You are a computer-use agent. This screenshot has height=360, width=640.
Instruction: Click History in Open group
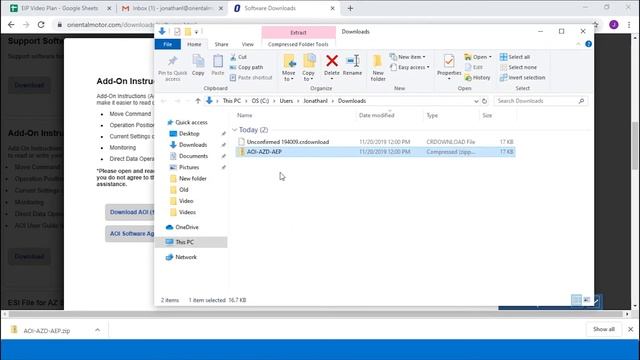pos(477,78)
